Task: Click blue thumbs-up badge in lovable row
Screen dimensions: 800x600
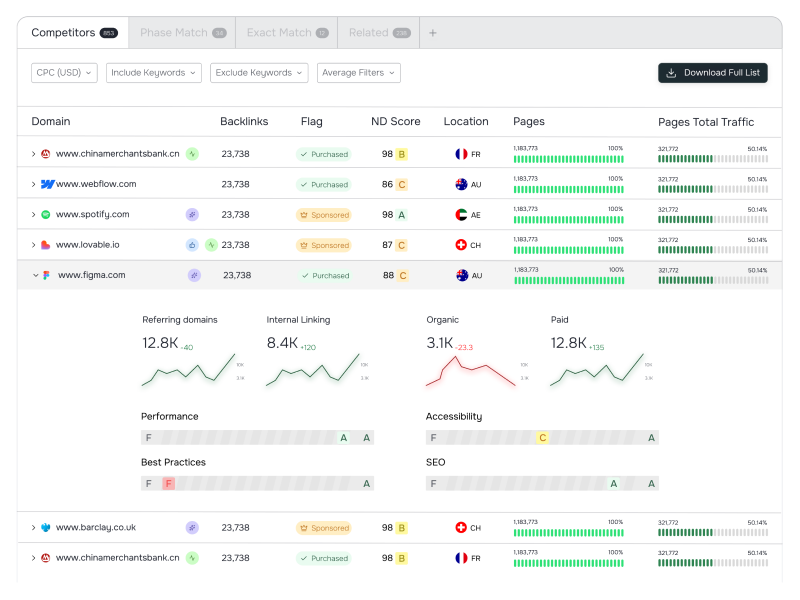Action: click(192, 245)
